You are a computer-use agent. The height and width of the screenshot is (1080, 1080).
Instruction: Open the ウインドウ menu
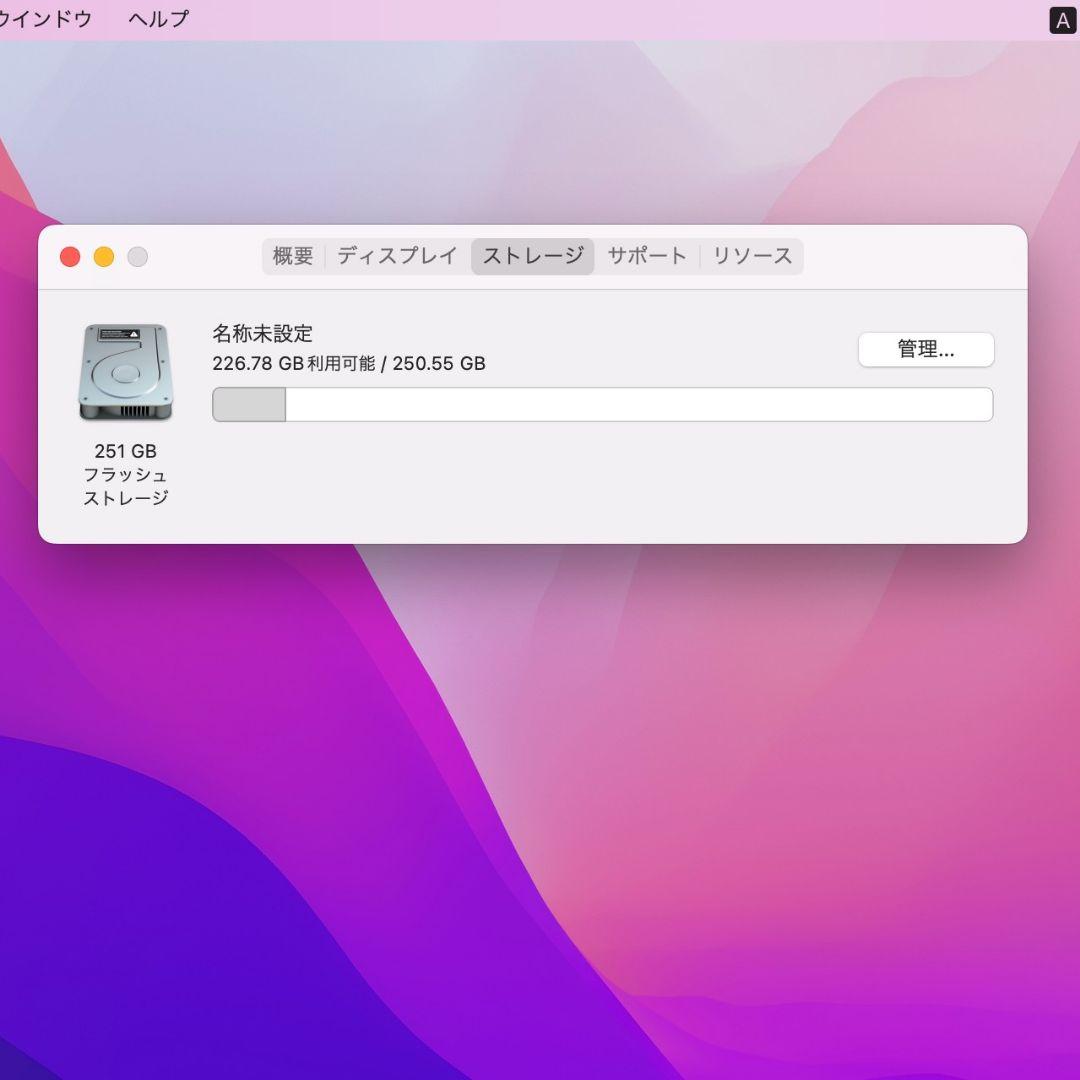click(x=45, y=18)
